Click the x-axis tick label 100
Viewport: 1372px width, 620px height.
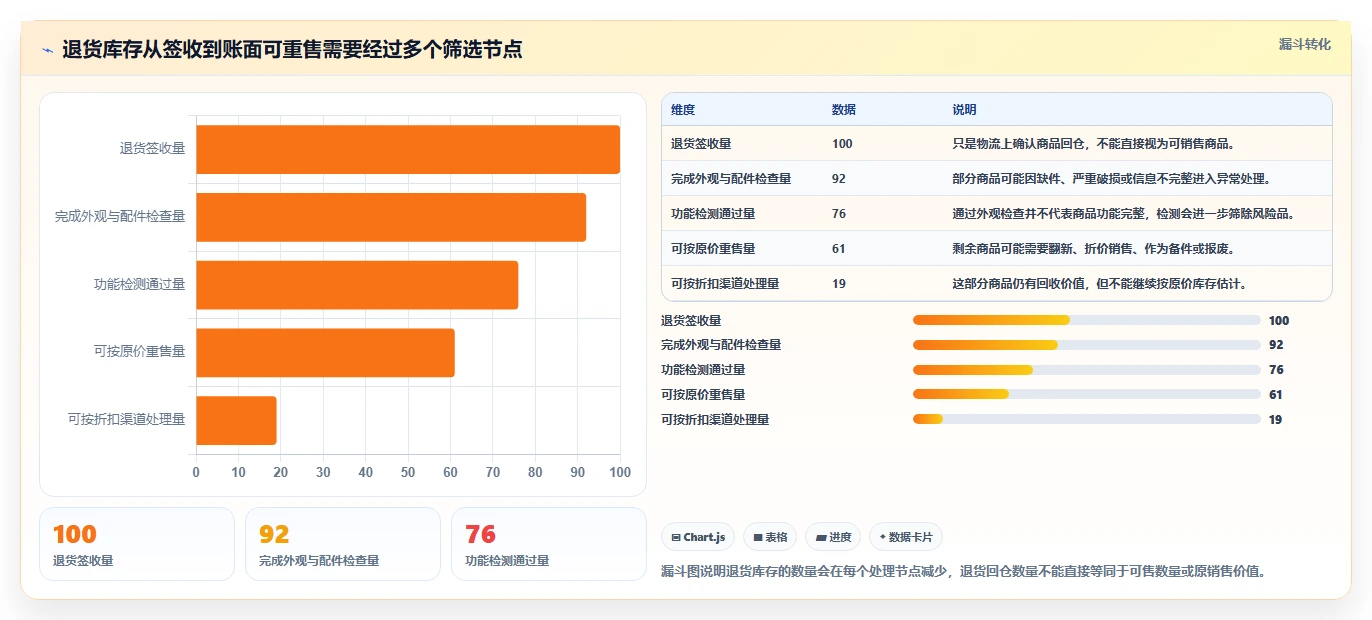click(620, 472)
